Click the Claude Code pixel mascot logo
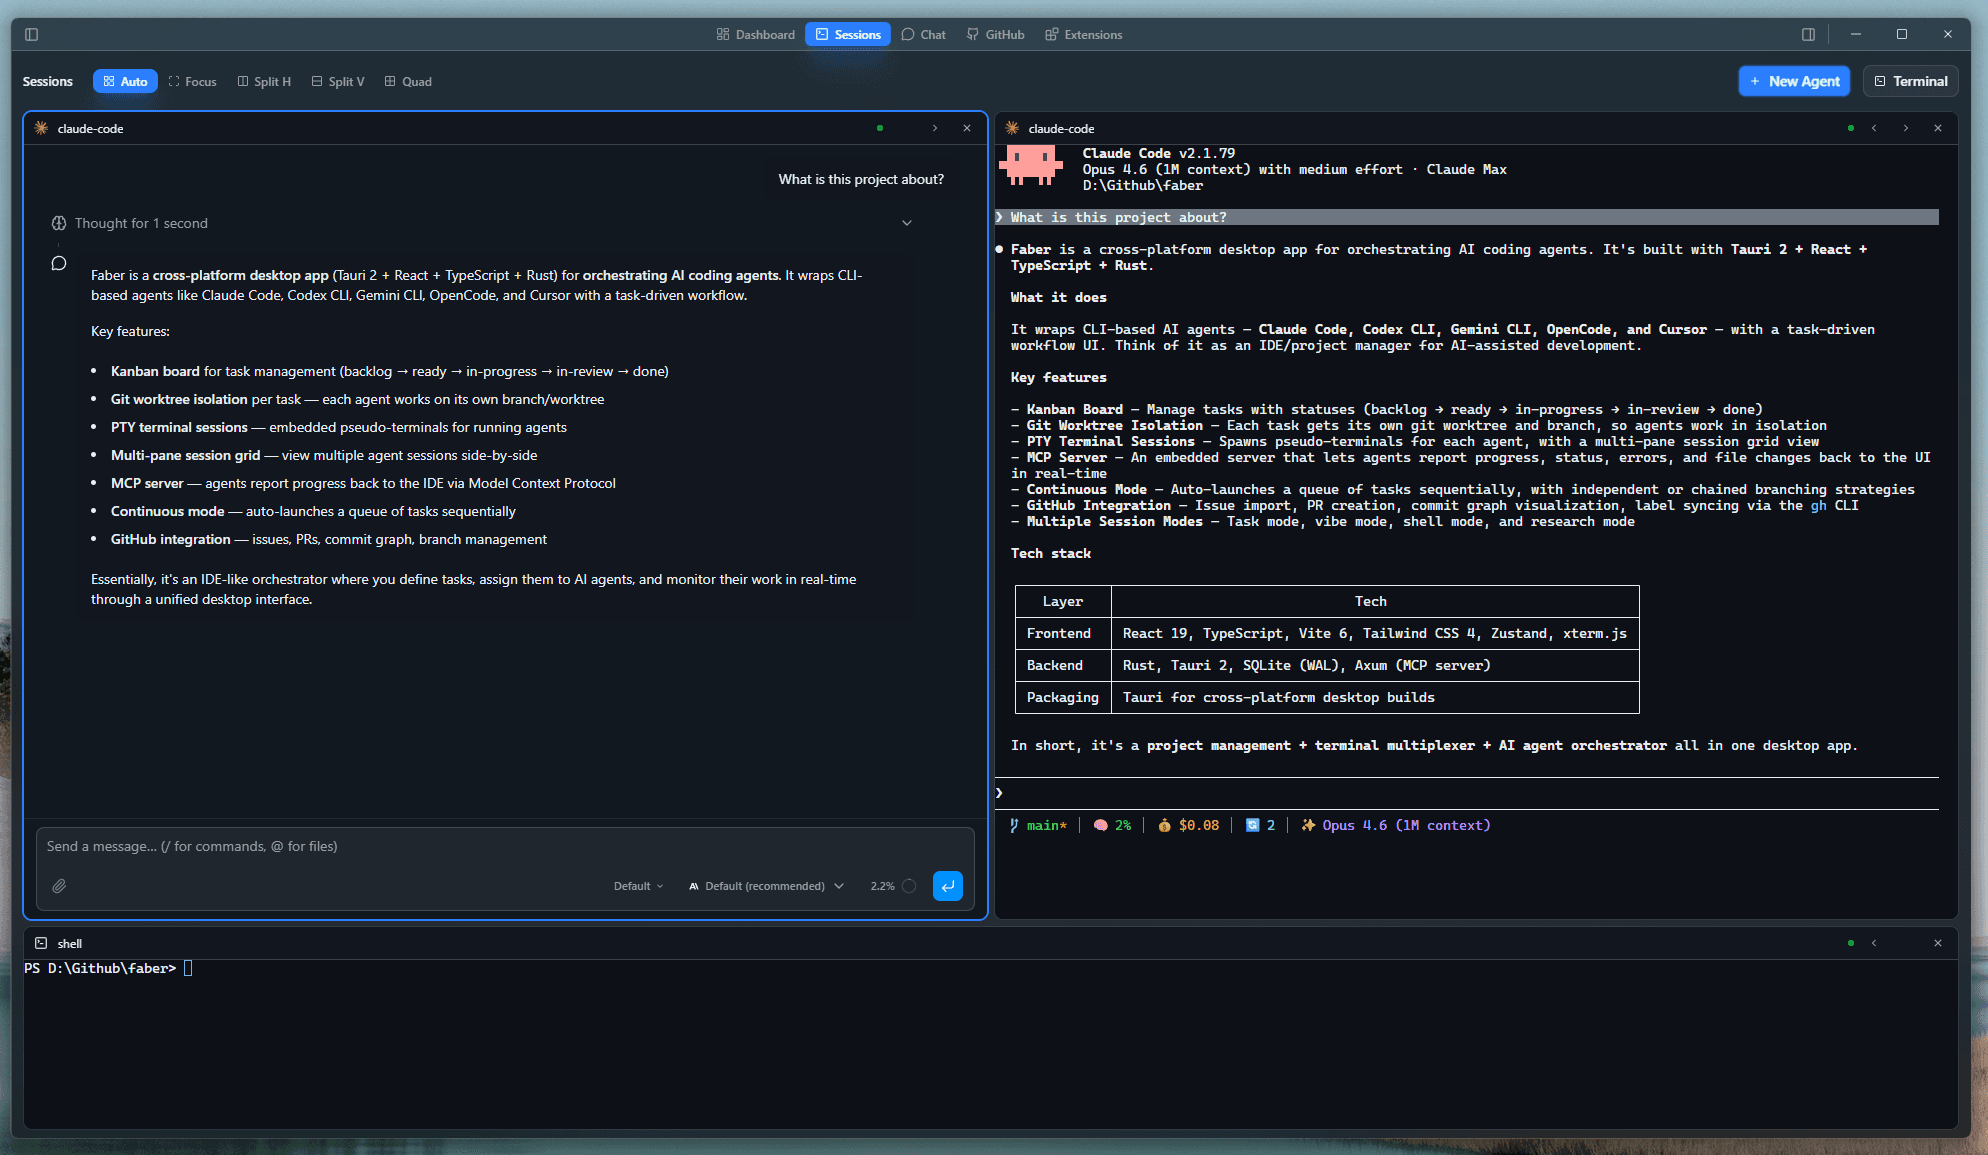This screenshot has height=1155, width=1988. pyautogui.click(x=1031, y=166)
